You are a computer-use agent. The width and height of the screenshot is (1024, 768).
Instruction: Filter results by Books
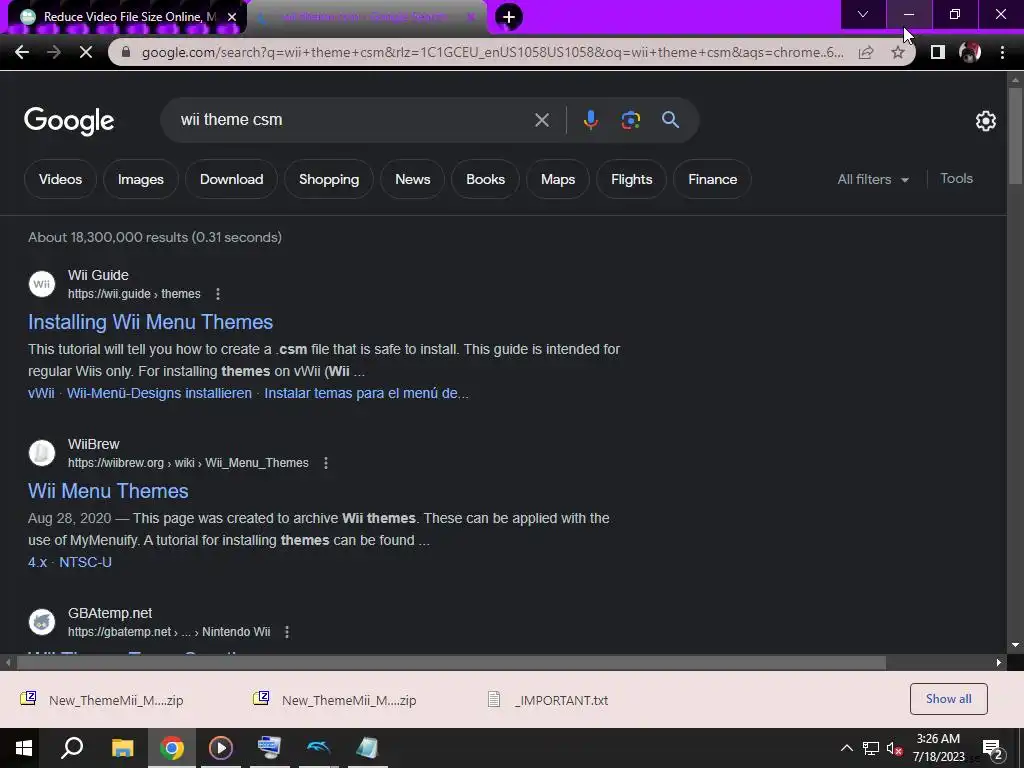coord(485,180)
